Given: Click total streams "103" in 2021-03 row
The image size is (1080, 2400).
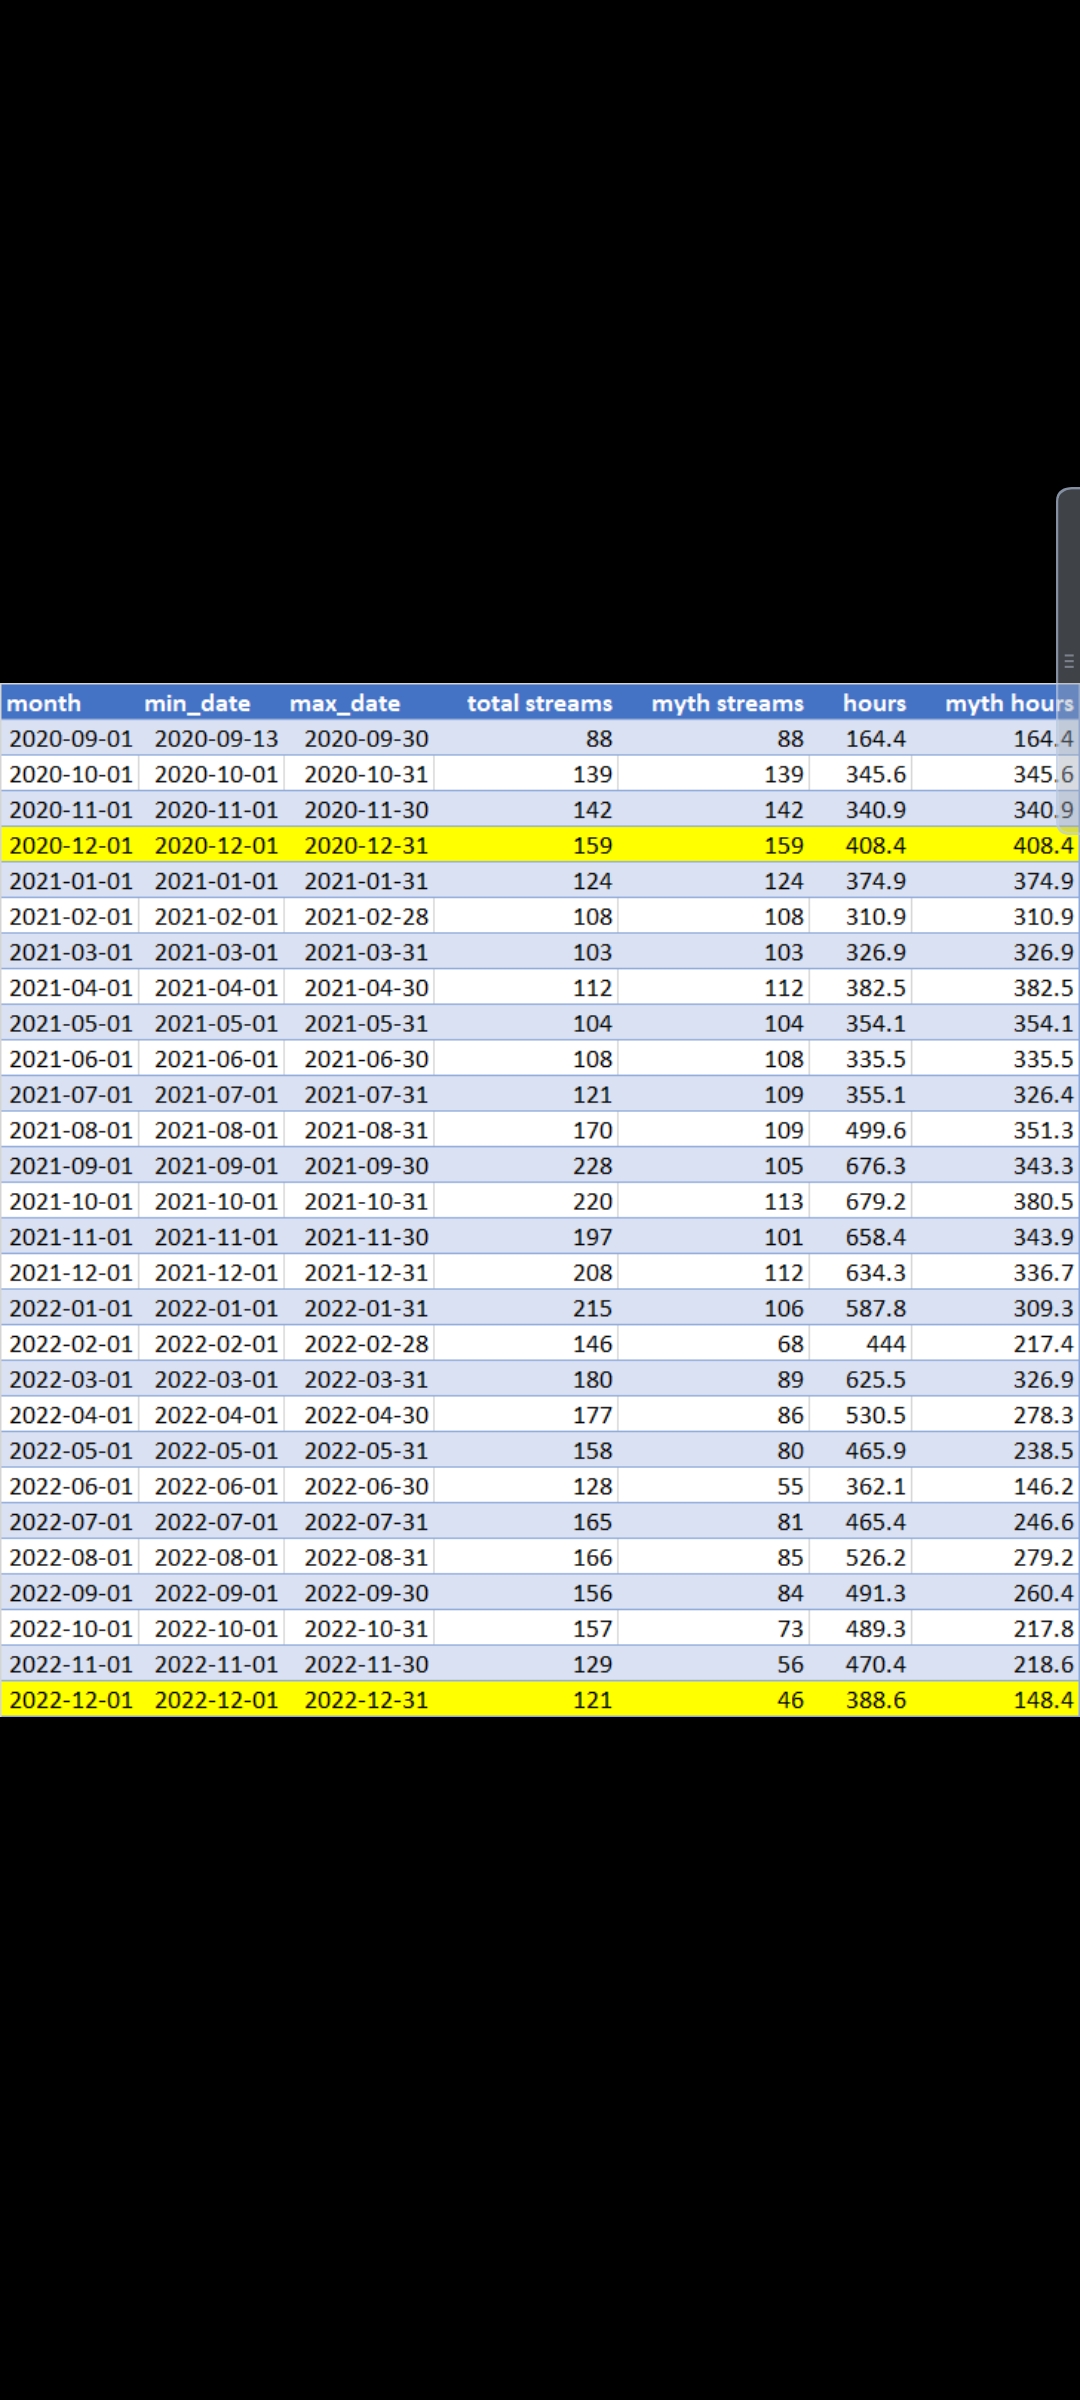Looking at the screenshot, I should [593, 952].
